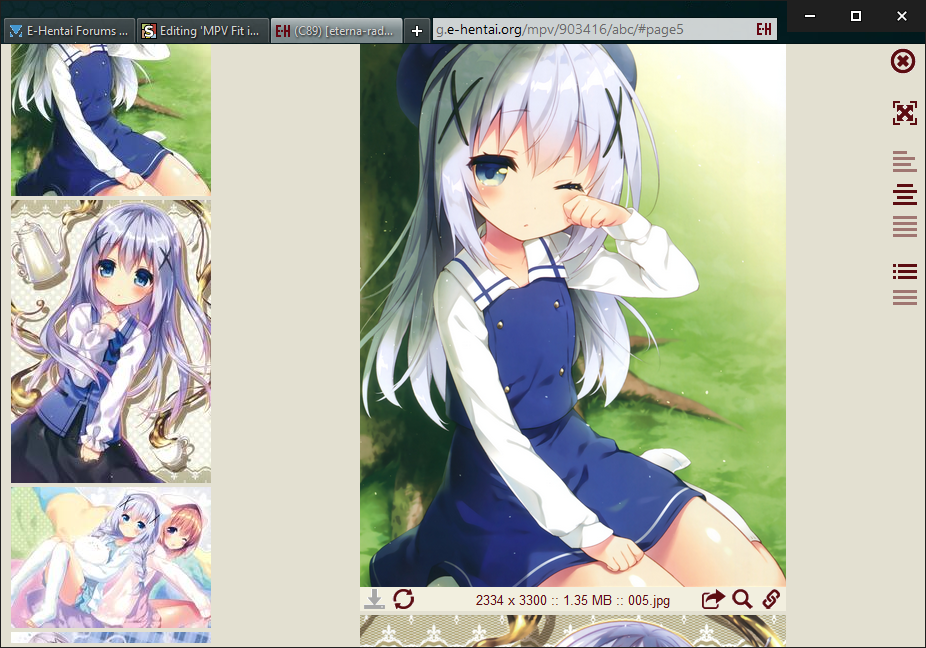
Task: Hide thumbnails using the plain lines icon
Action: (904, 297)
